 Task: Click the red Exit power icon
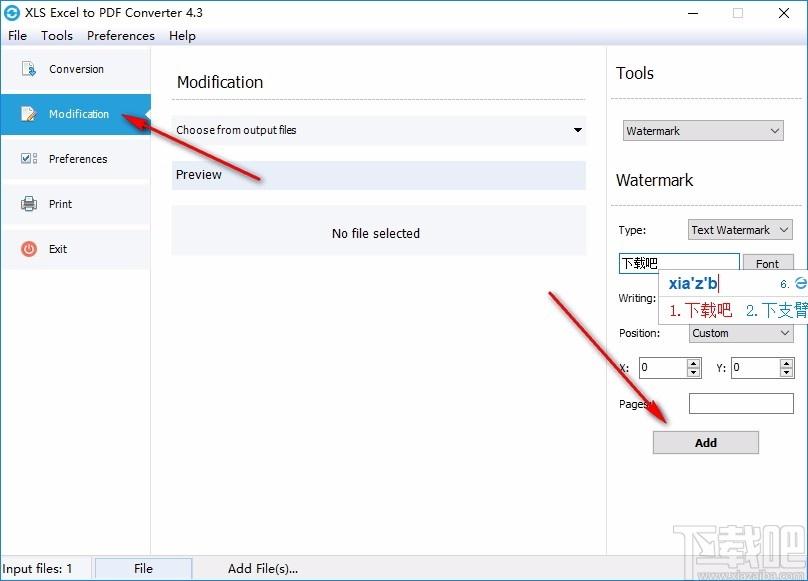click(29, 249)
